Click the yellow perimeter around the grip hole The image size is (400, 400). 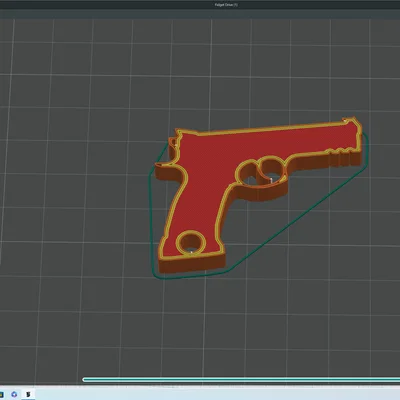tap(191, 232)
